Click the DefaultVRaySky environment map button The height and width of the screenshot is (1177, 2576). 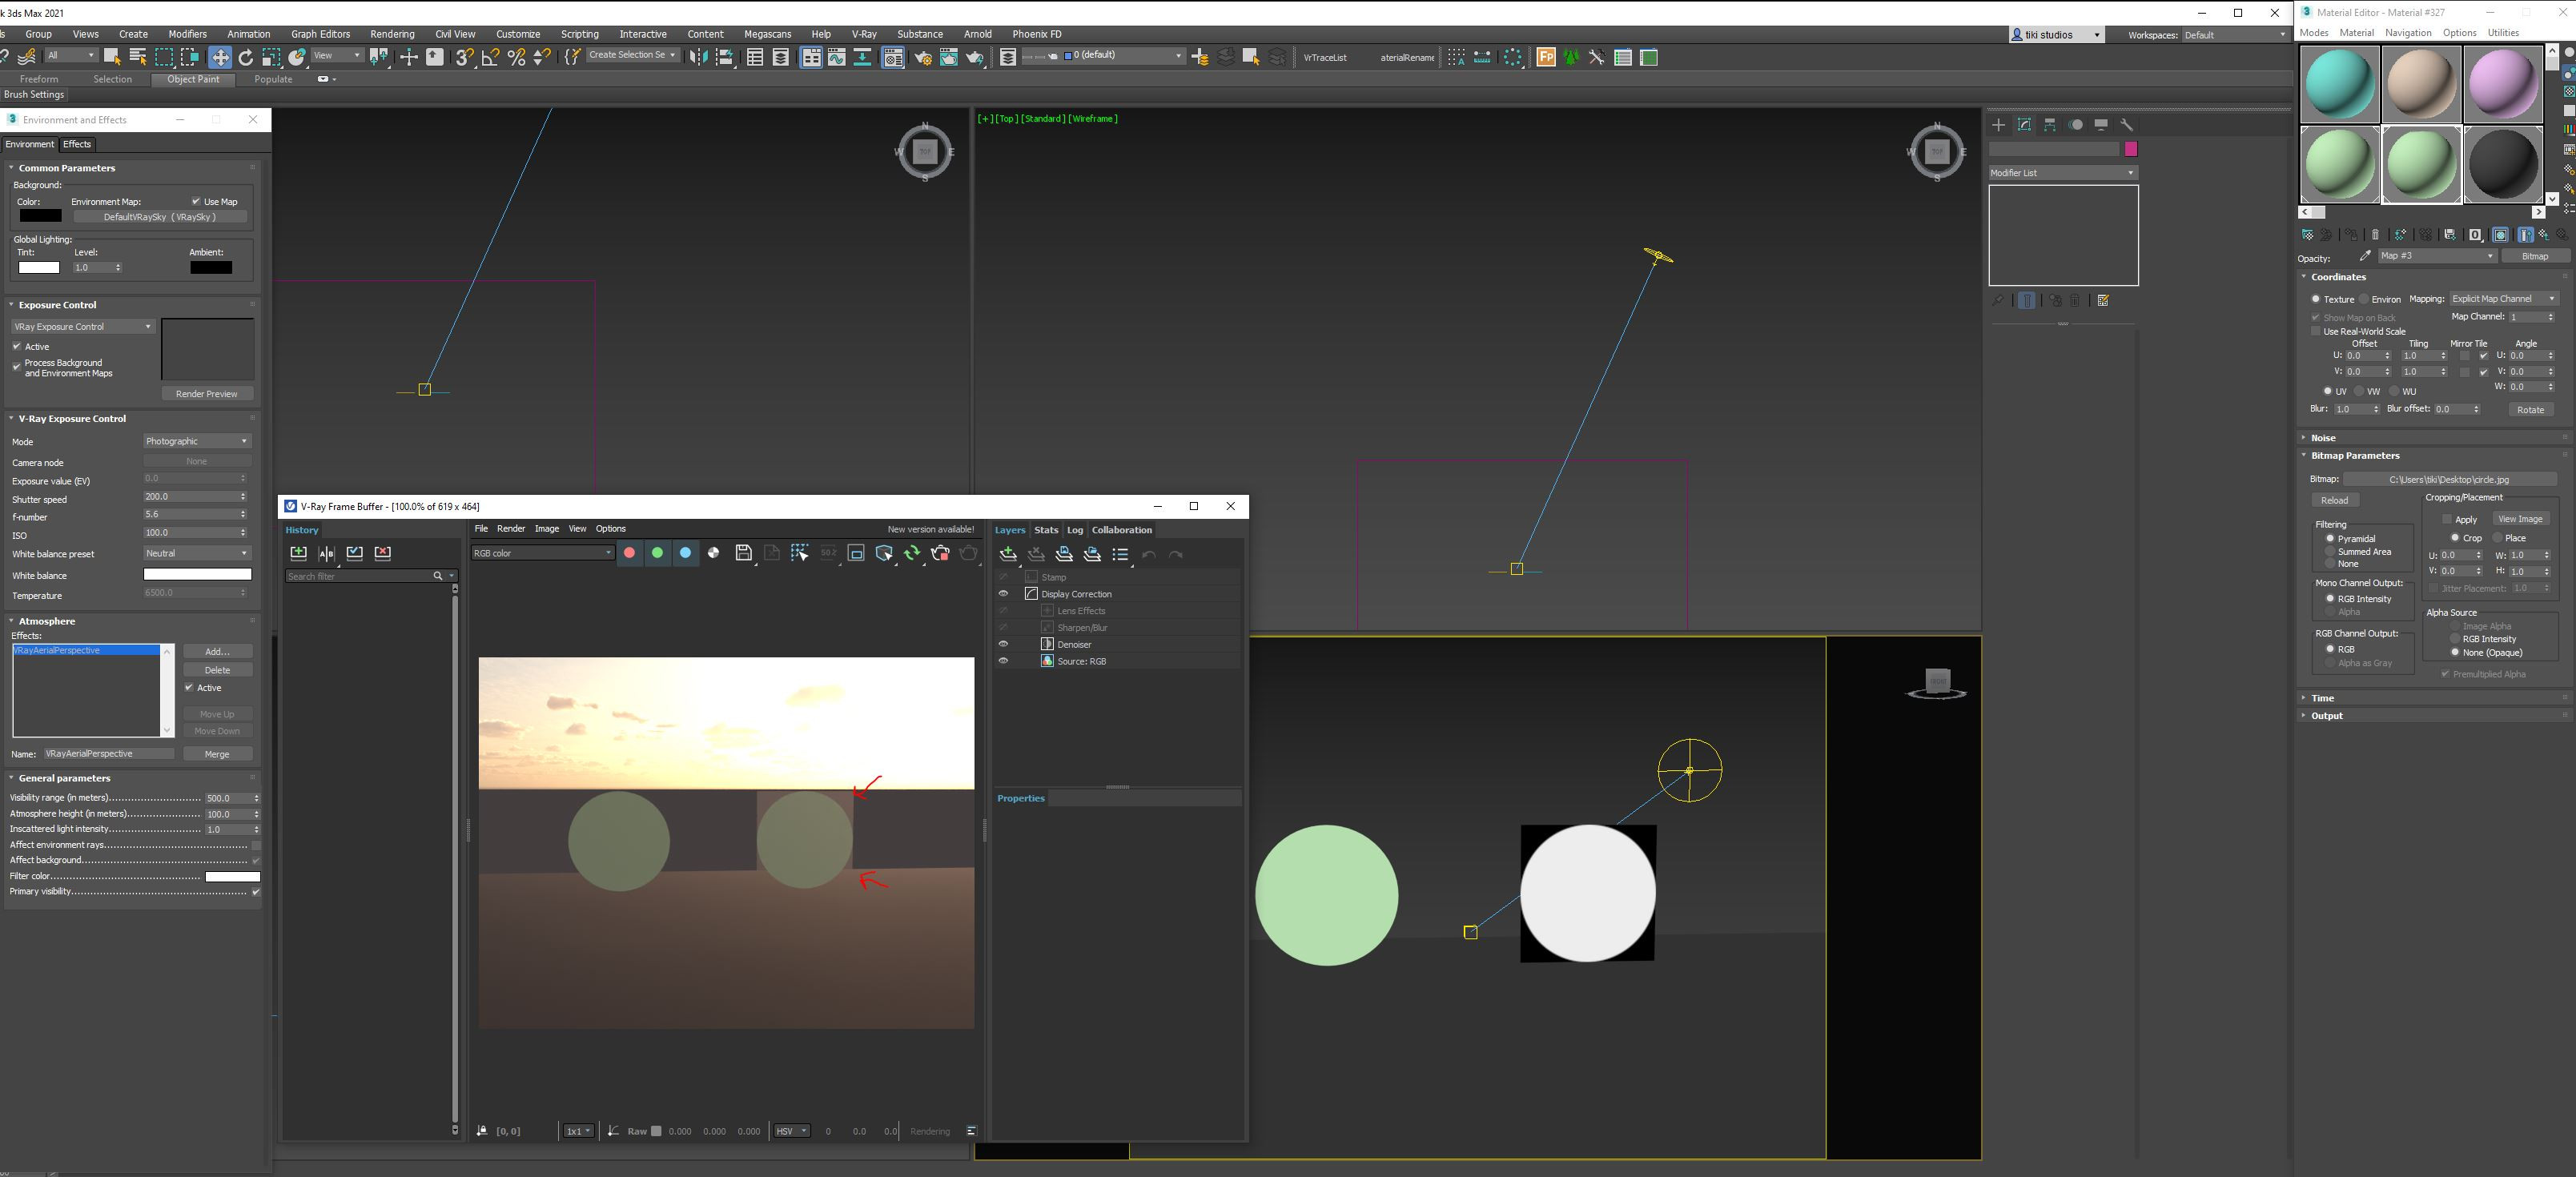coord(160,217)
